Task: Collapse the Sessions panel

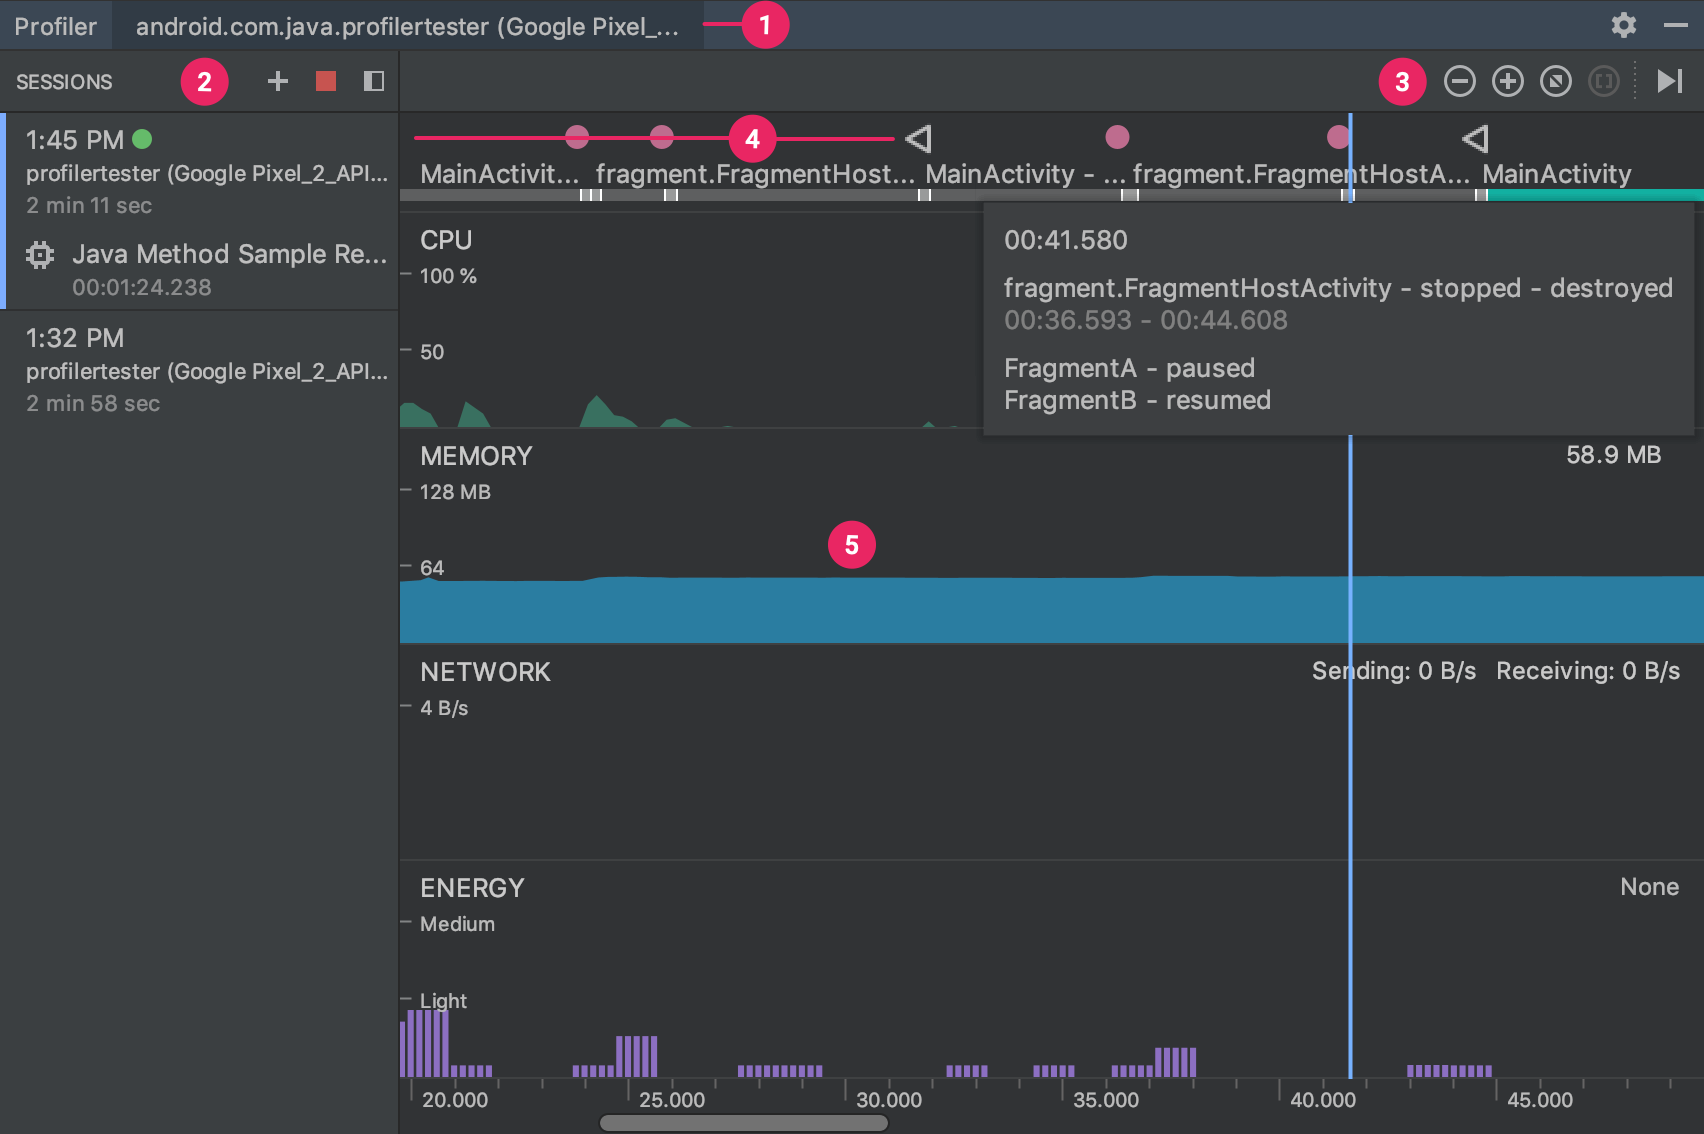Action: (x=373, y=81)
